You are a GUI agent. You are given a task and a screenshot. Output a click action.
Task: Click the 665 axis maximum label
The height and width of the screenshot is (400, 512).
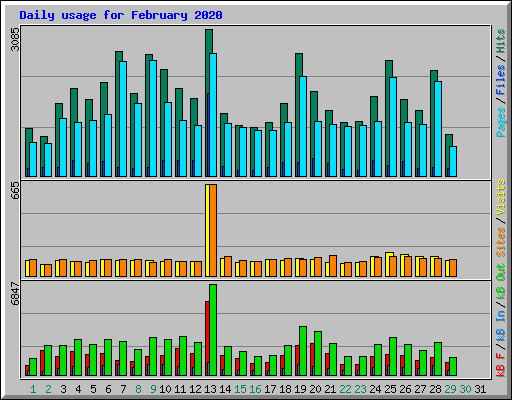(x=15, y=191)
